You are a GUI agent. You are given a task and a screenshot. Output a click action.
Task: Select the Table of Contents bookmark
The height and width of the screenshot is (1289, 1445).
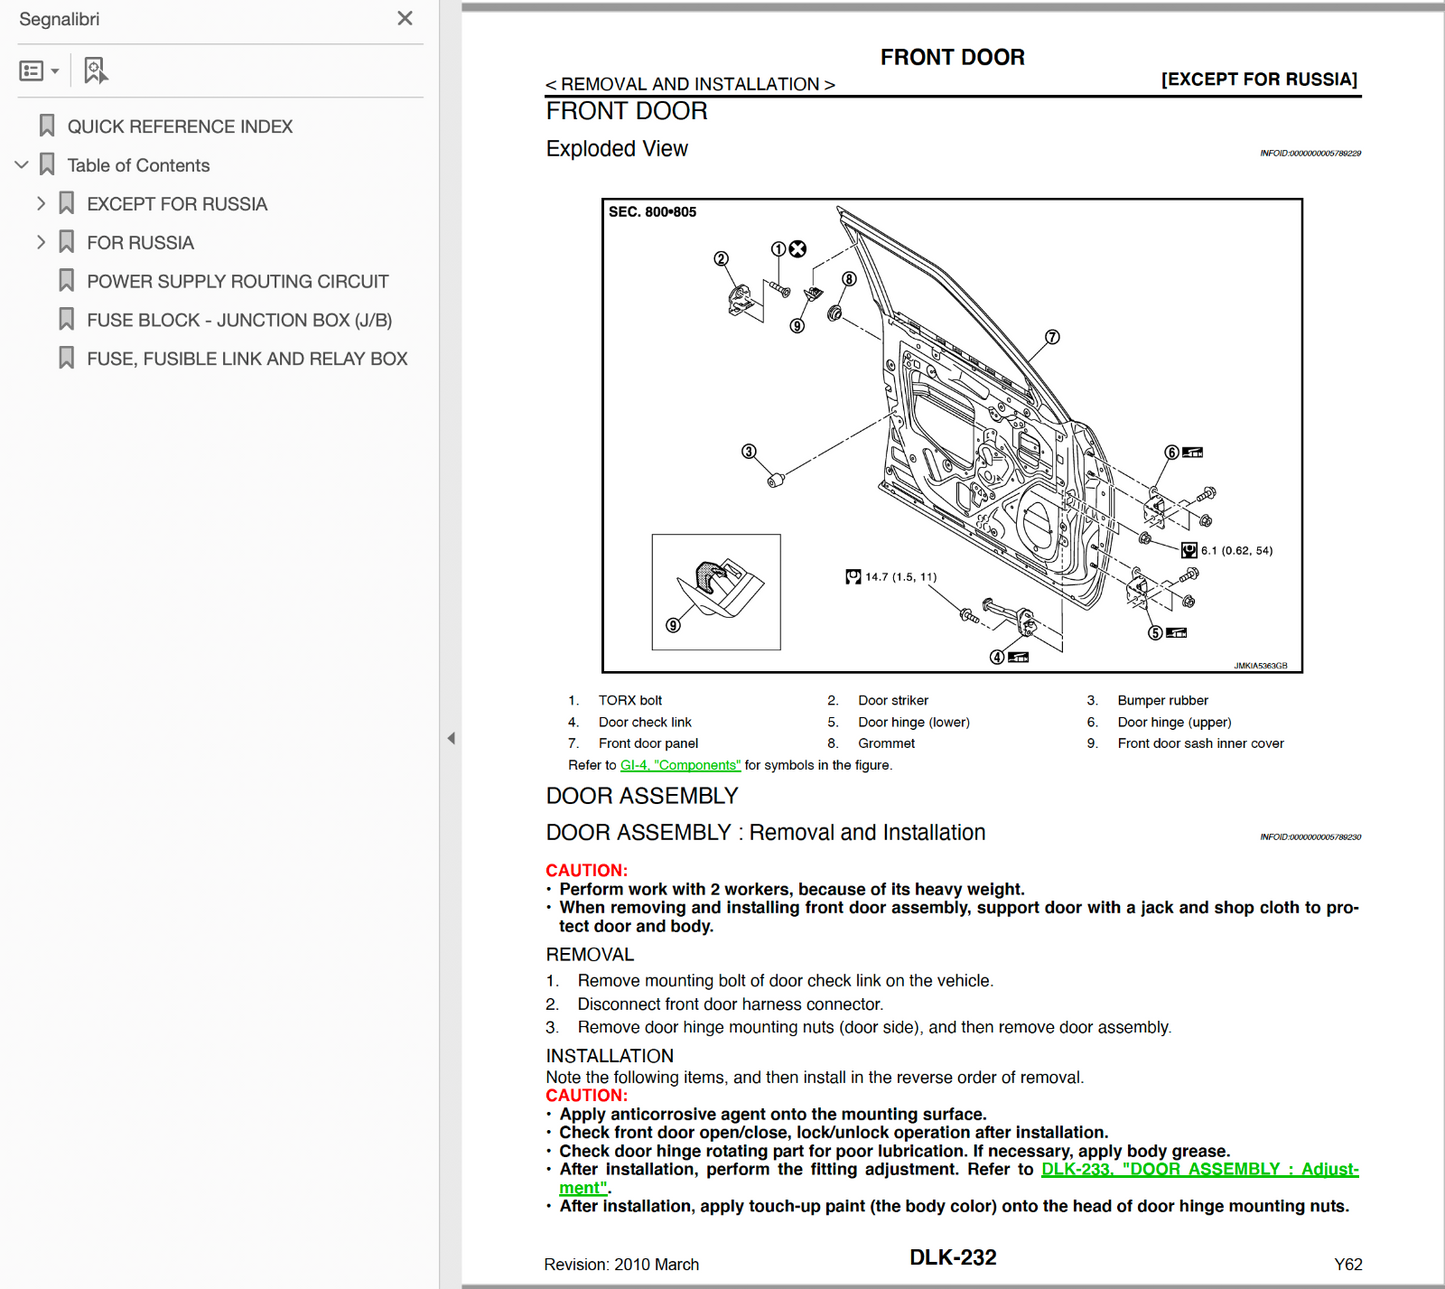pos(138,166)
